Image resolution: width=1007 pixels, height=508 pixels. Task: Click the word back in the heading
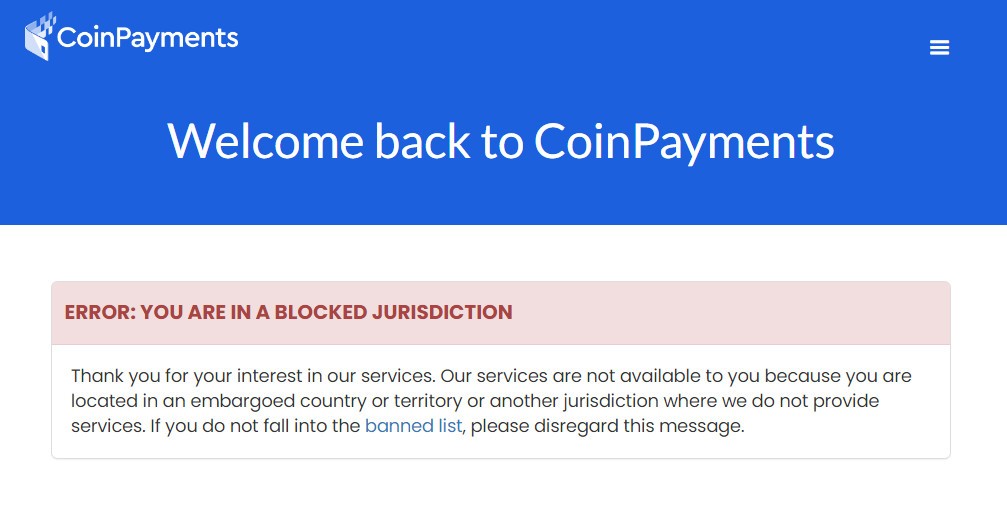click(422, 141)
